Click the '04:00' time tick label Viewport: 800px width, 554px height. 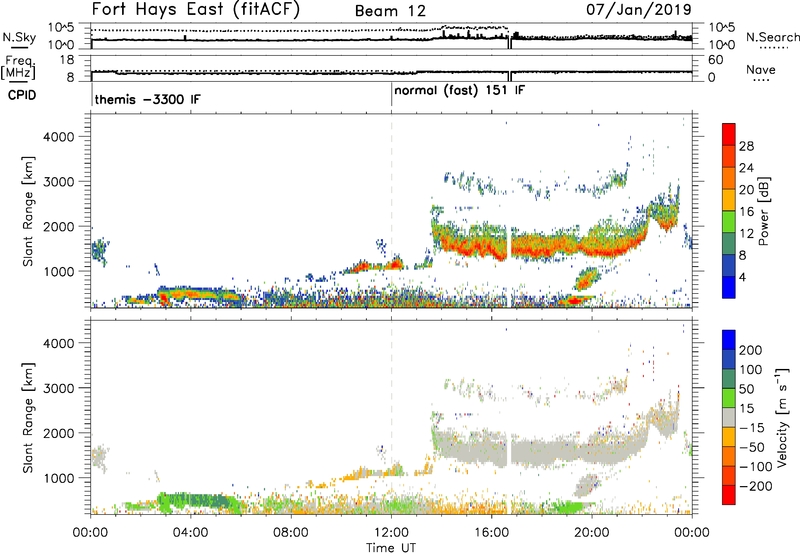tap(190, 533)
